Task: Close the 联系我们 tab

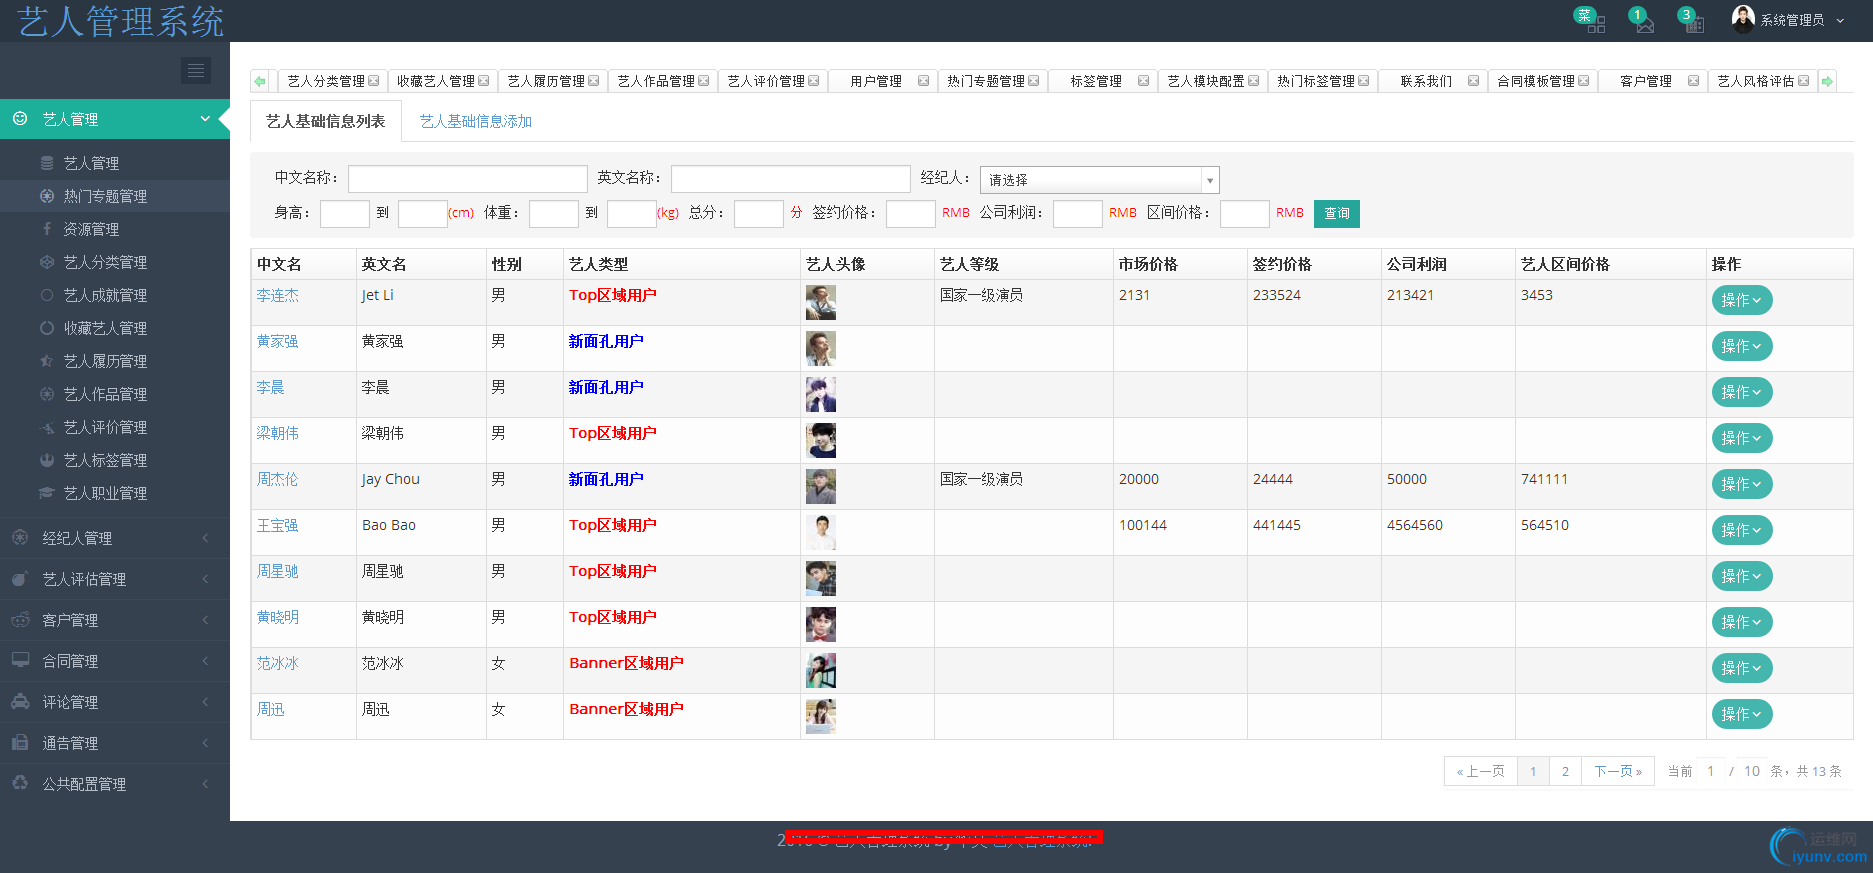Action: pos(1473,81)
